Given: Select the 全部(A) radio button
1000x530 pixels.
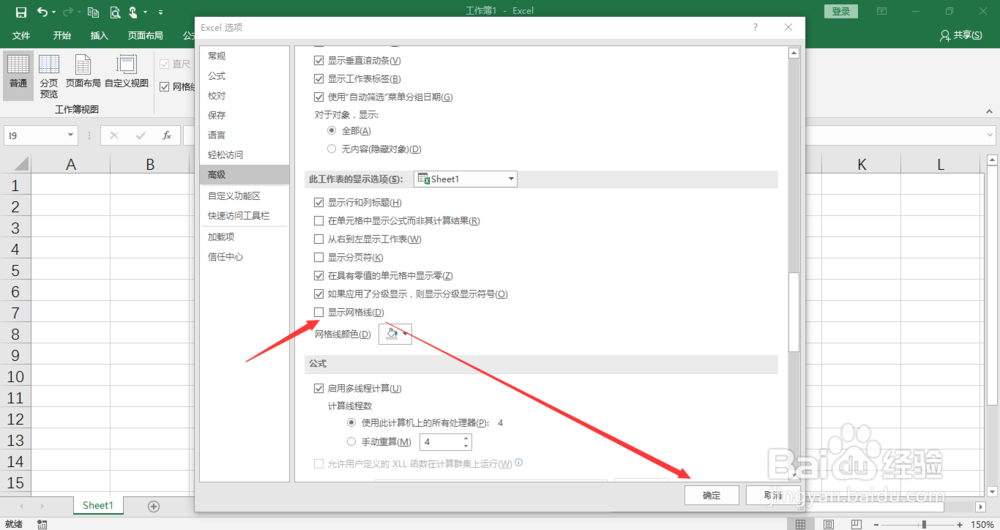Looking at the screenshot, I should pos(331,130).
